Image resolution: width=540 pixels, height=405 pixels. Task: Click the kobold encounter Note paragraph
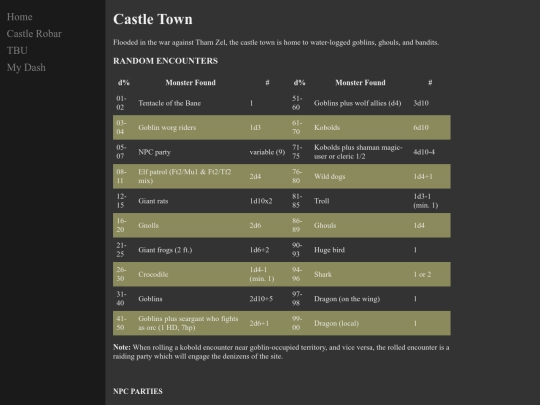tap(281, 352)
